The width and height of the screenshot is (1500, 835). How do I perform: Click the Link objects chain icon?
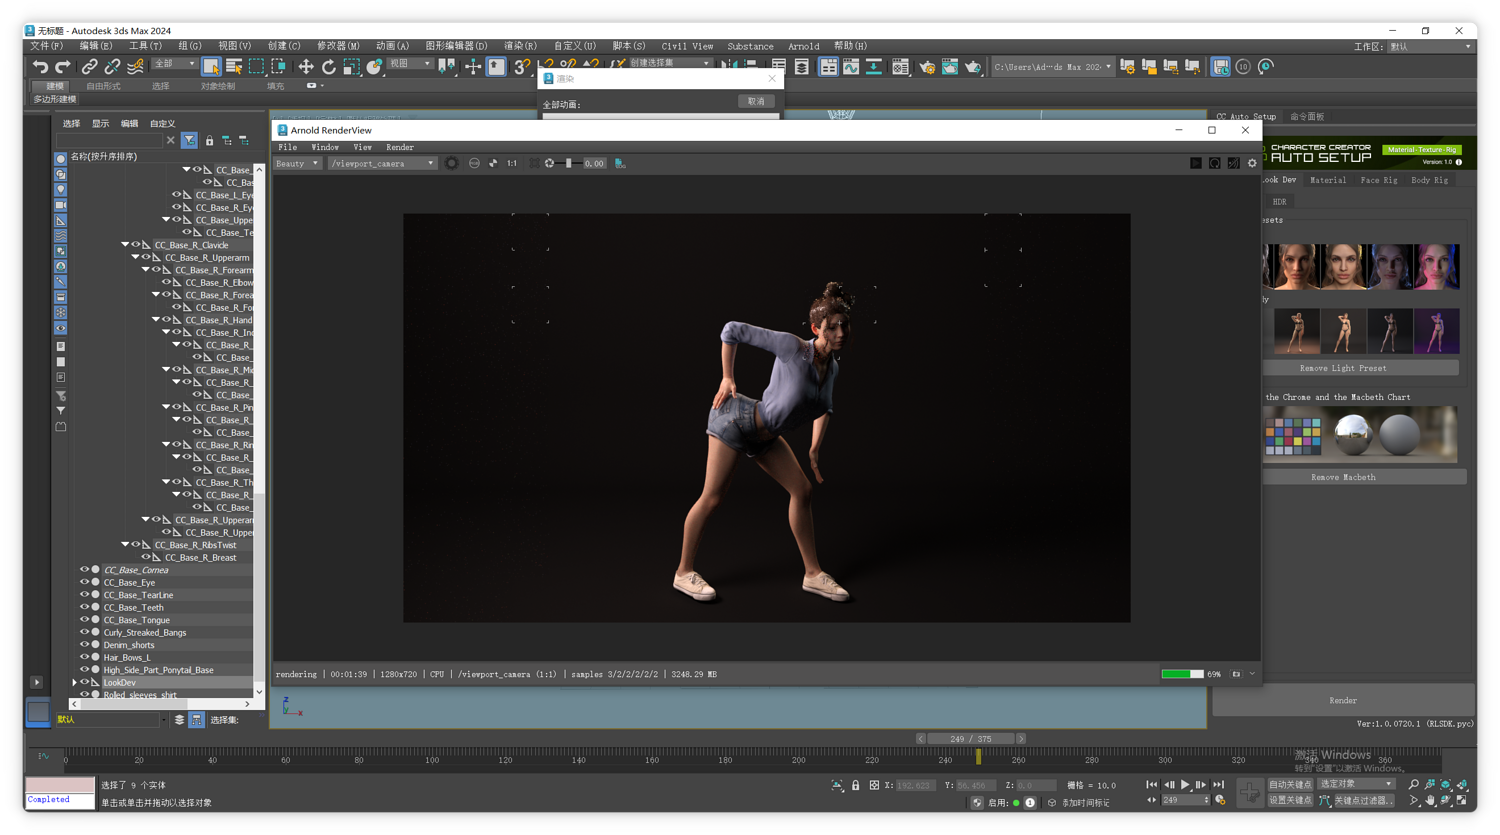pos(89,67)
